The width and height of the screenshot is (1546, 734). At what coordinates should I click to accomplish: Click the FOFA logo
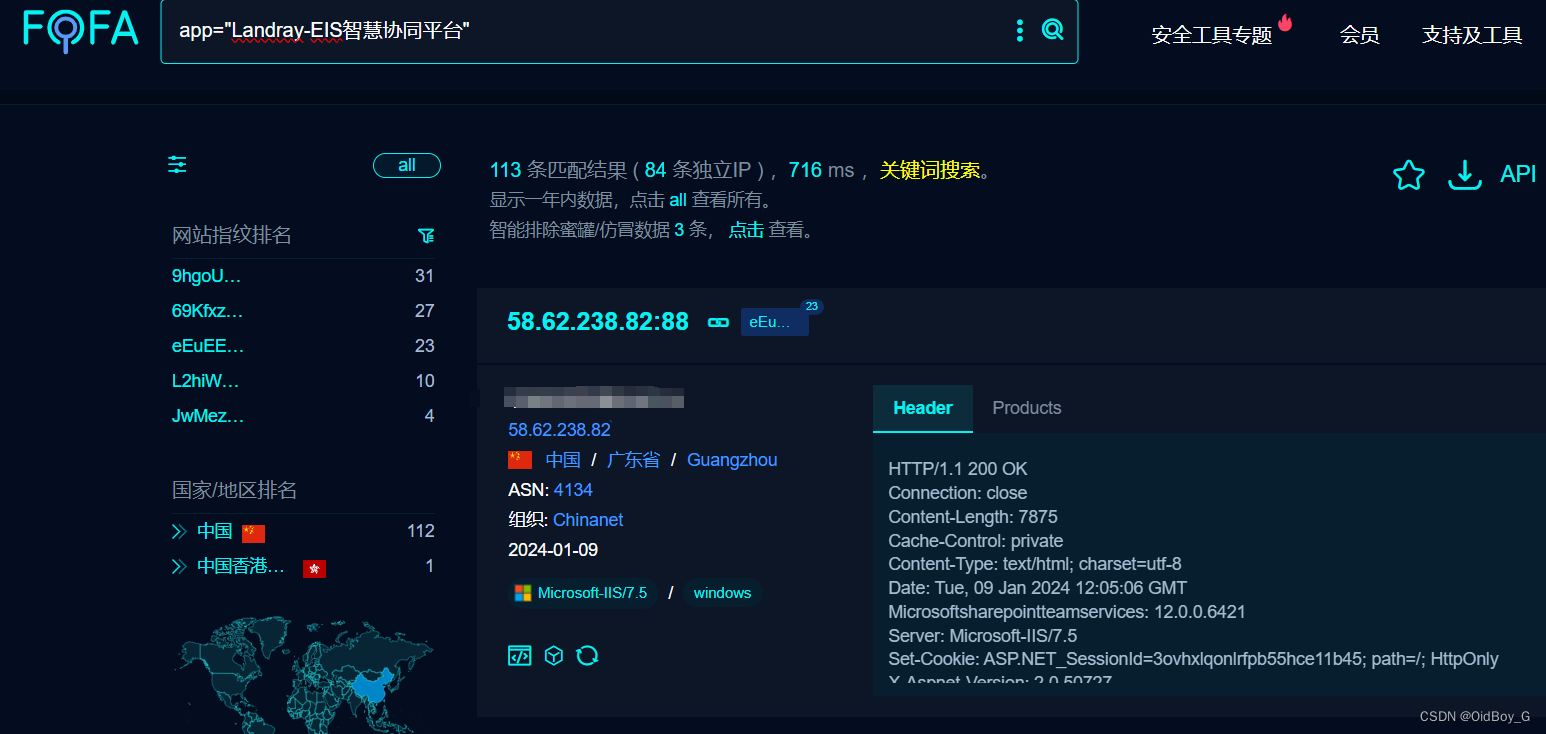coord(80,30)
